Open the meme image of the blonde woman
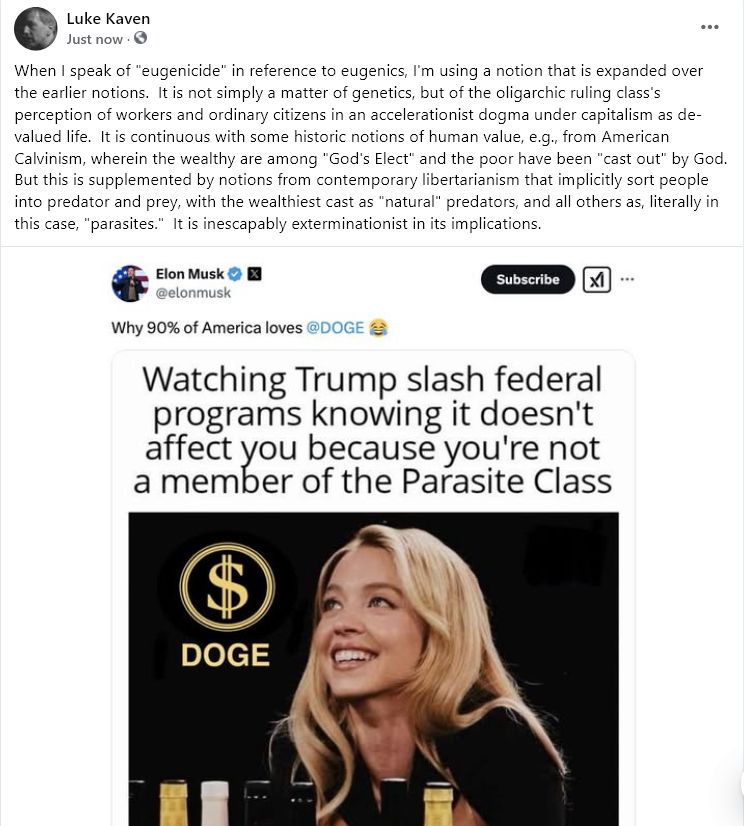Image resolution: width=744 pixels, height=826 pixels. [373, 668]
